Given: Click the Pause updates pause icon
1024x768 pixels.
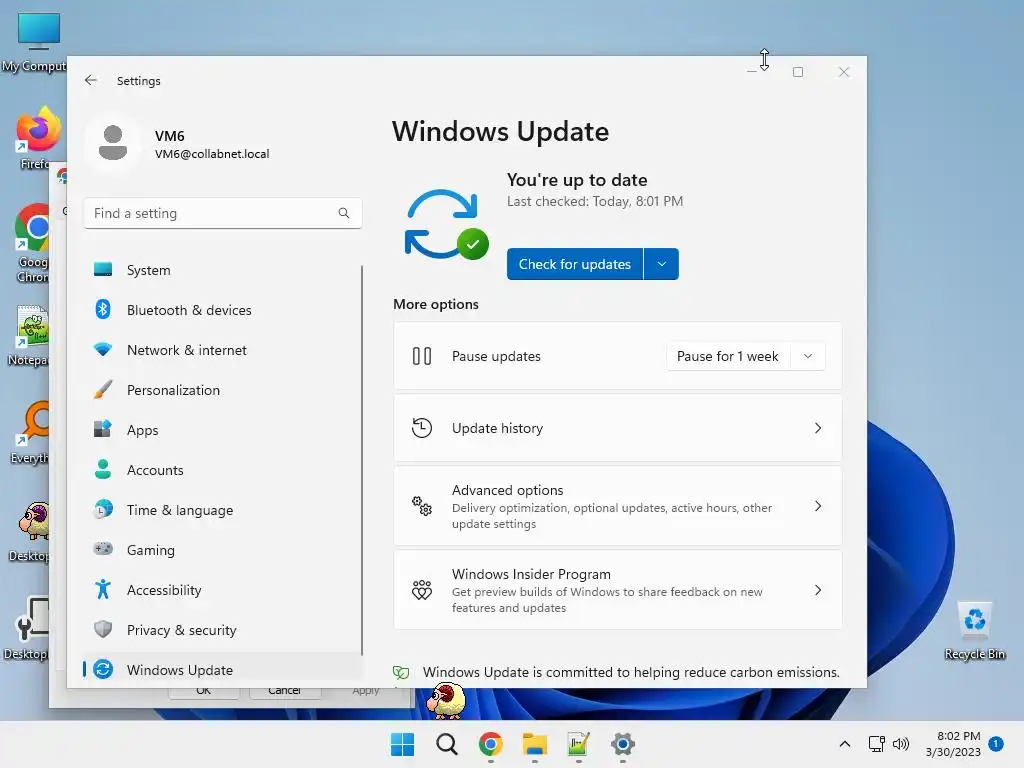Looking at the screenshot, I should [422, 356].
